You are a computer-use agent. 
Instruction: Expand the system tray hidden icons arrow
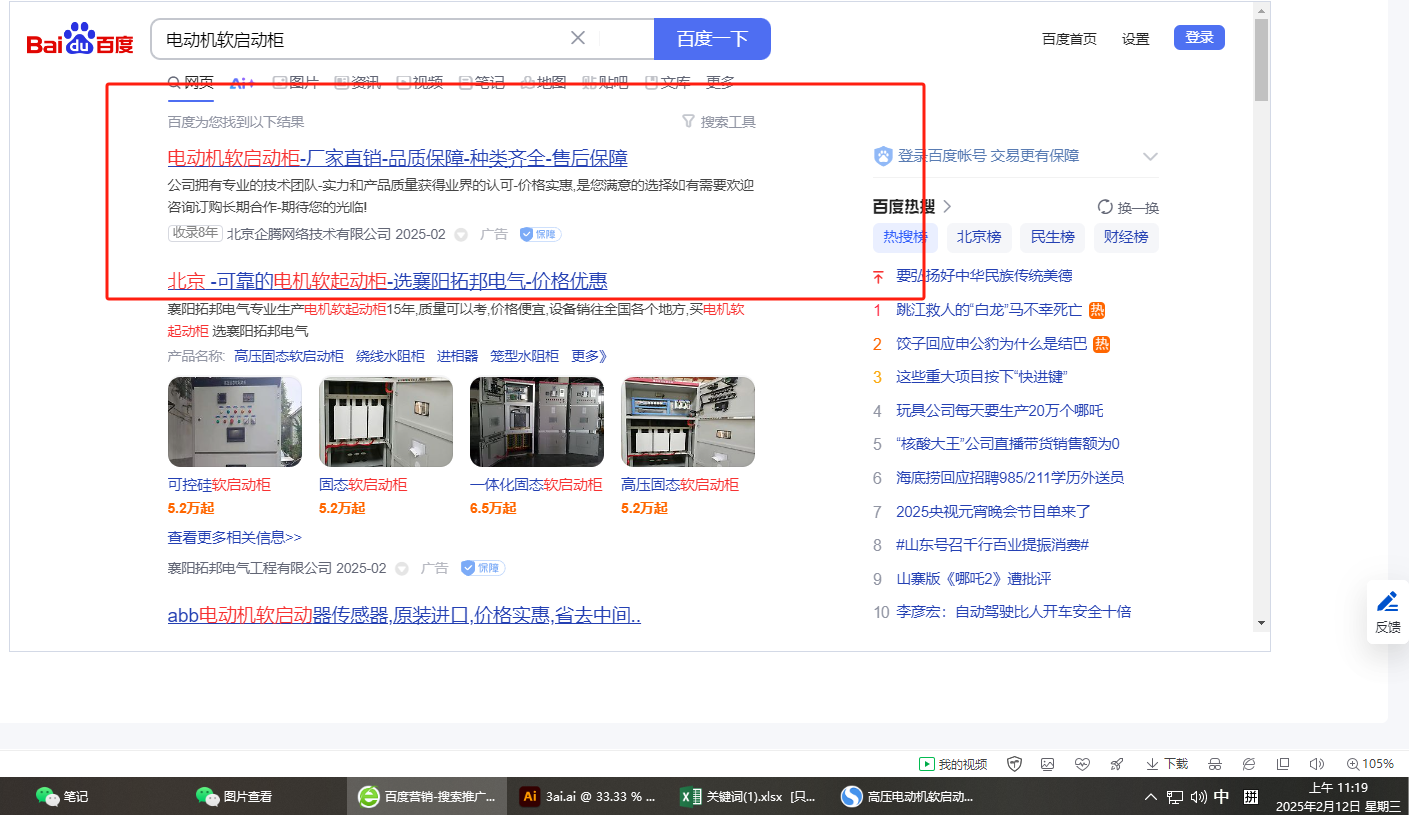tap(1151, 797)
